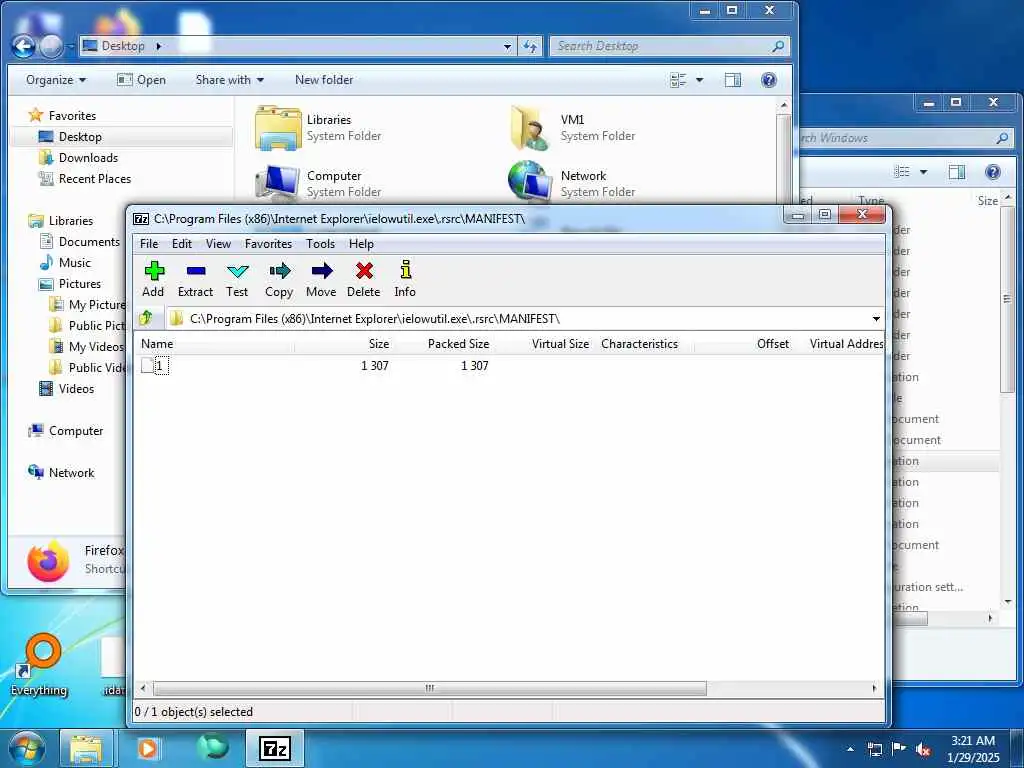Select Favorites in the navigation pane
This screenshot has height=768, width=1024.
[x=72, y=116]
